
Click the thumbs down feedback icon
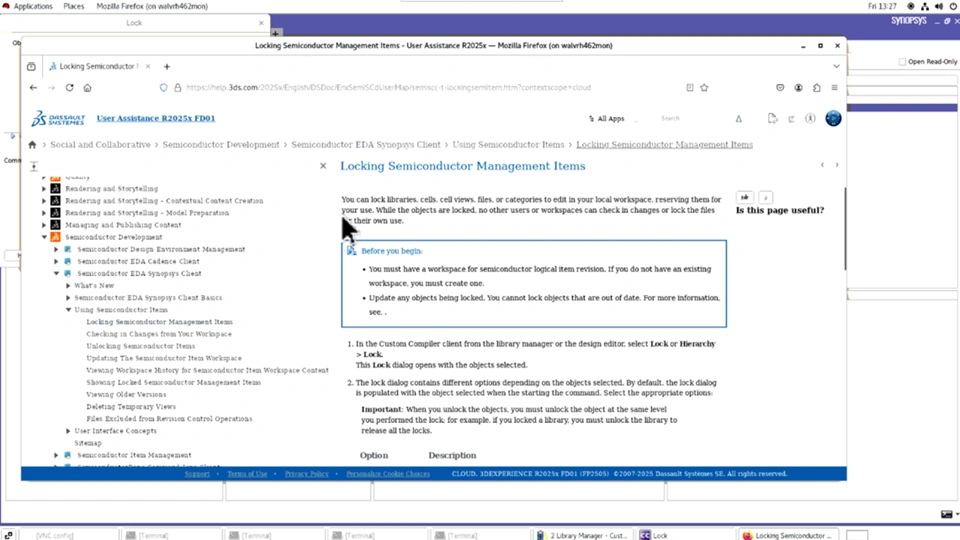click(x=765, y=197)
